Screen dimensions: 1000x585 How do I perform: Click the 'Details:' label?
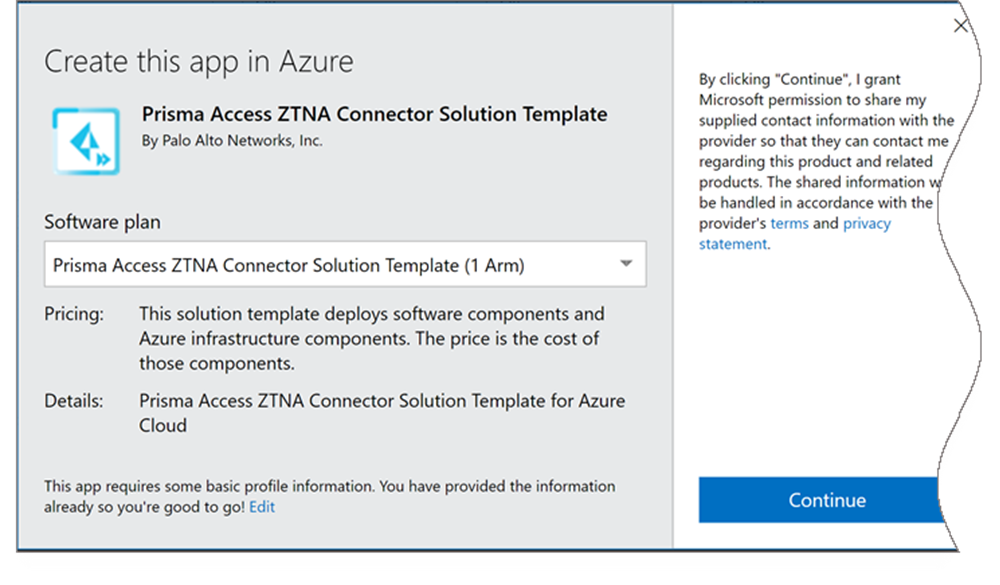pyautogui.click(x=73, y=401)
